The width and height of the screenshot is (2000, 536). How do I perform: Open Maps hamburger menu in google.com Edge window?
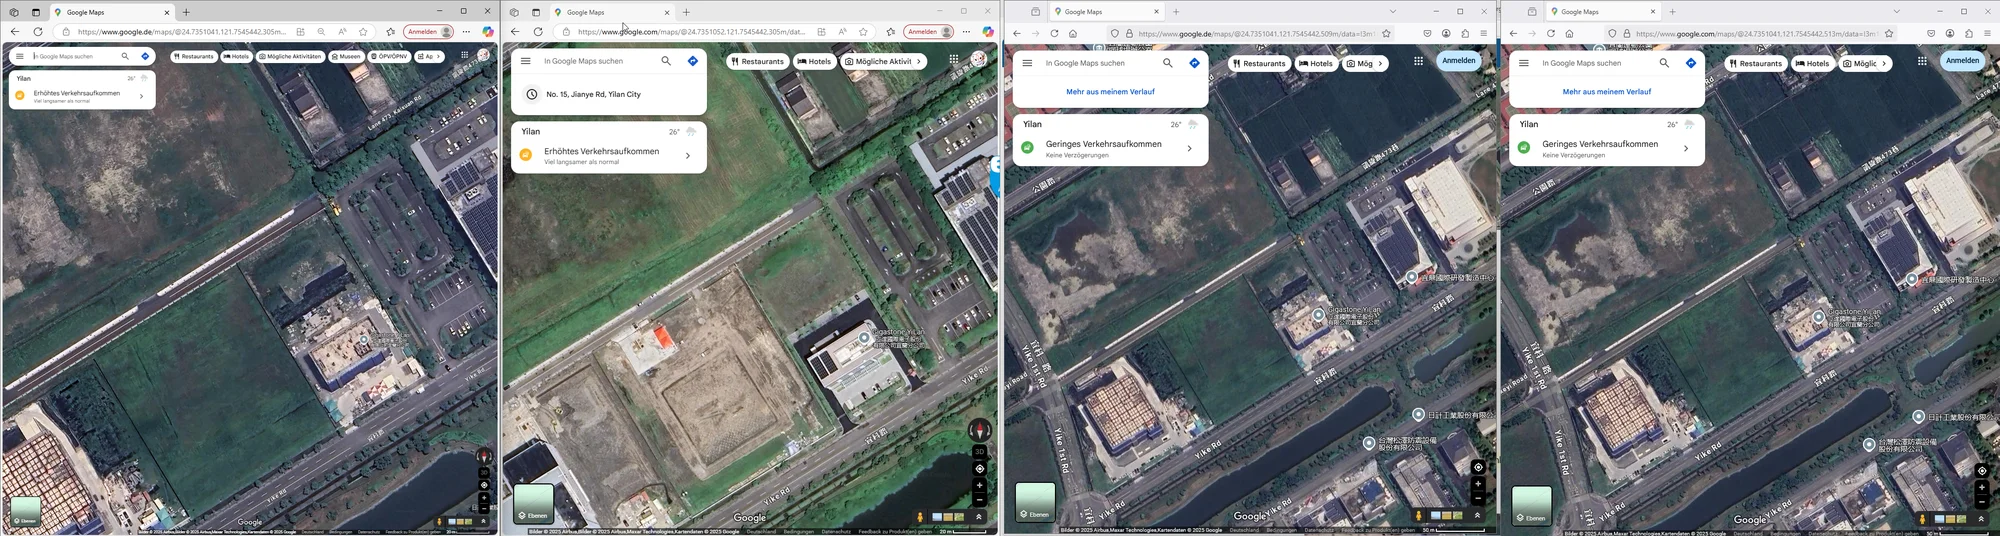coord(526,61)
